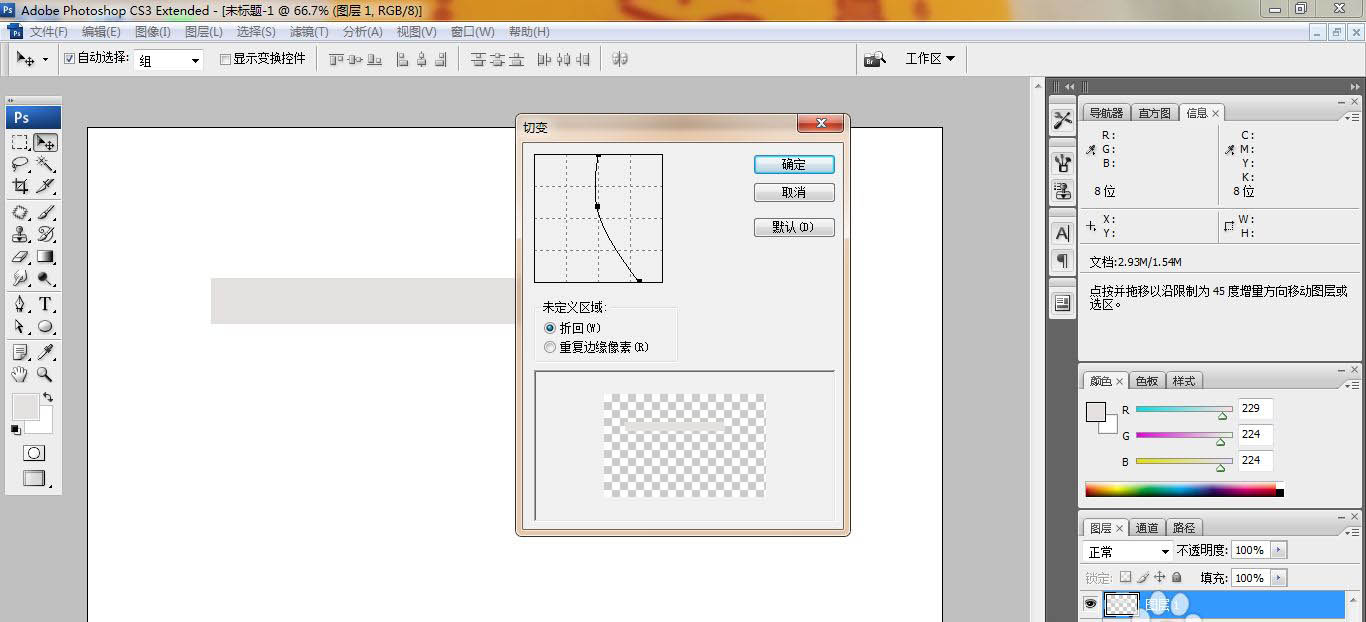Open the 滤镜(T) menu
Image resolution: width=1366 pixels, height=622 pixels.
point(308,32)
